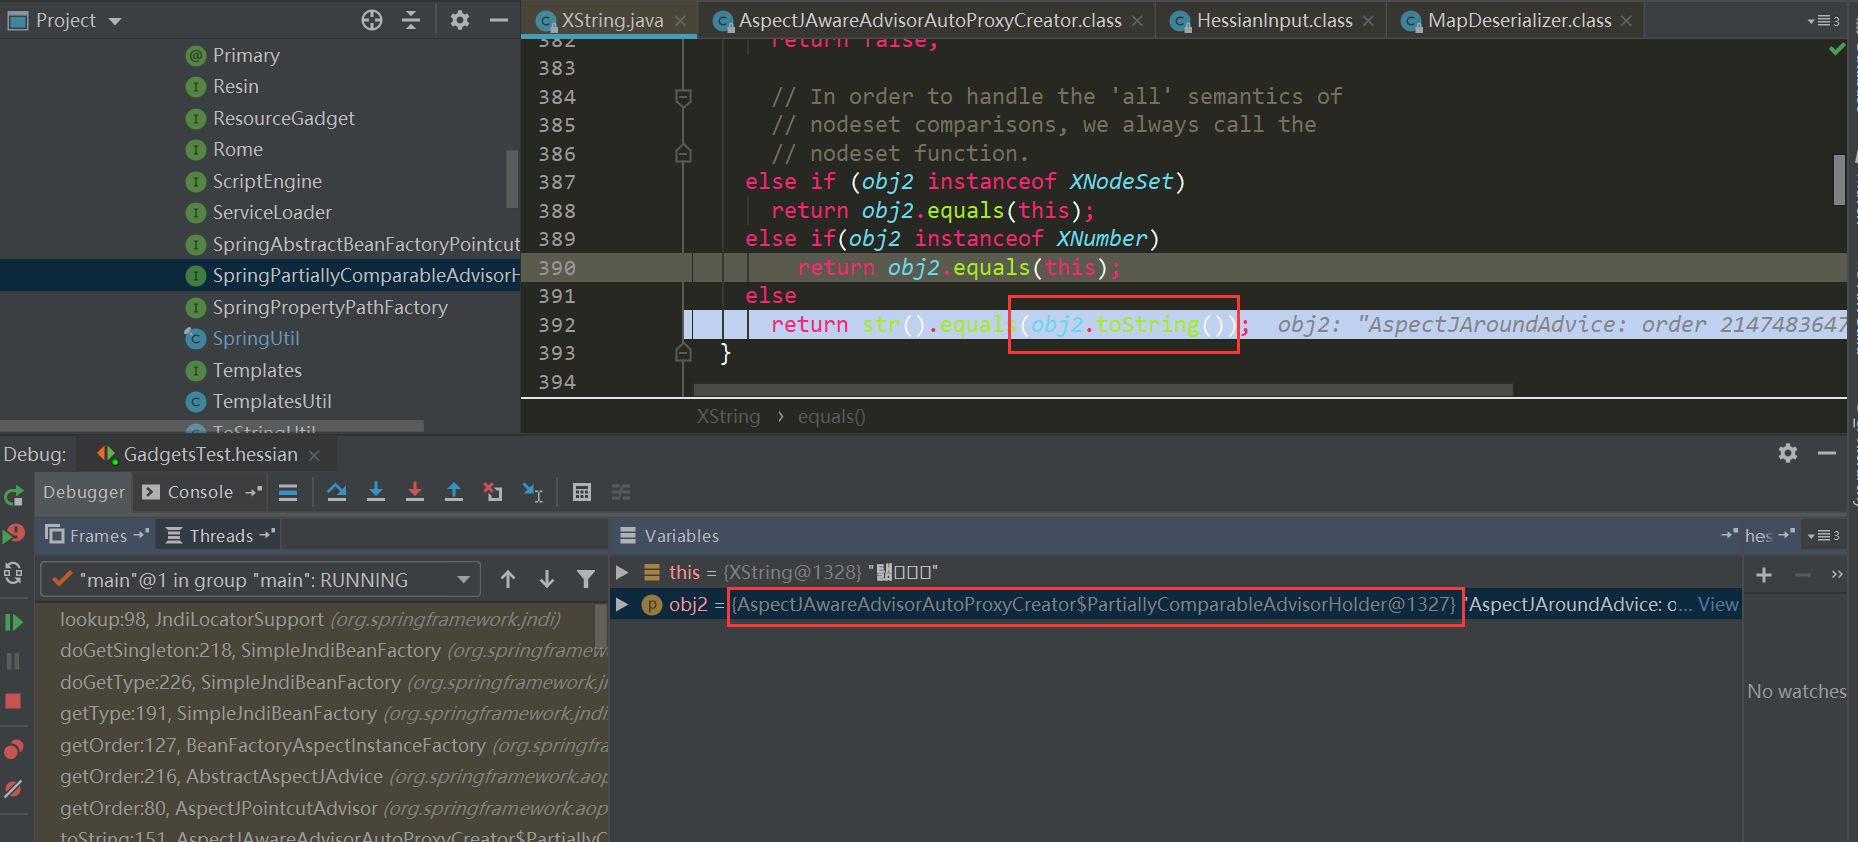Click the View link for obj2 value

1718,604
